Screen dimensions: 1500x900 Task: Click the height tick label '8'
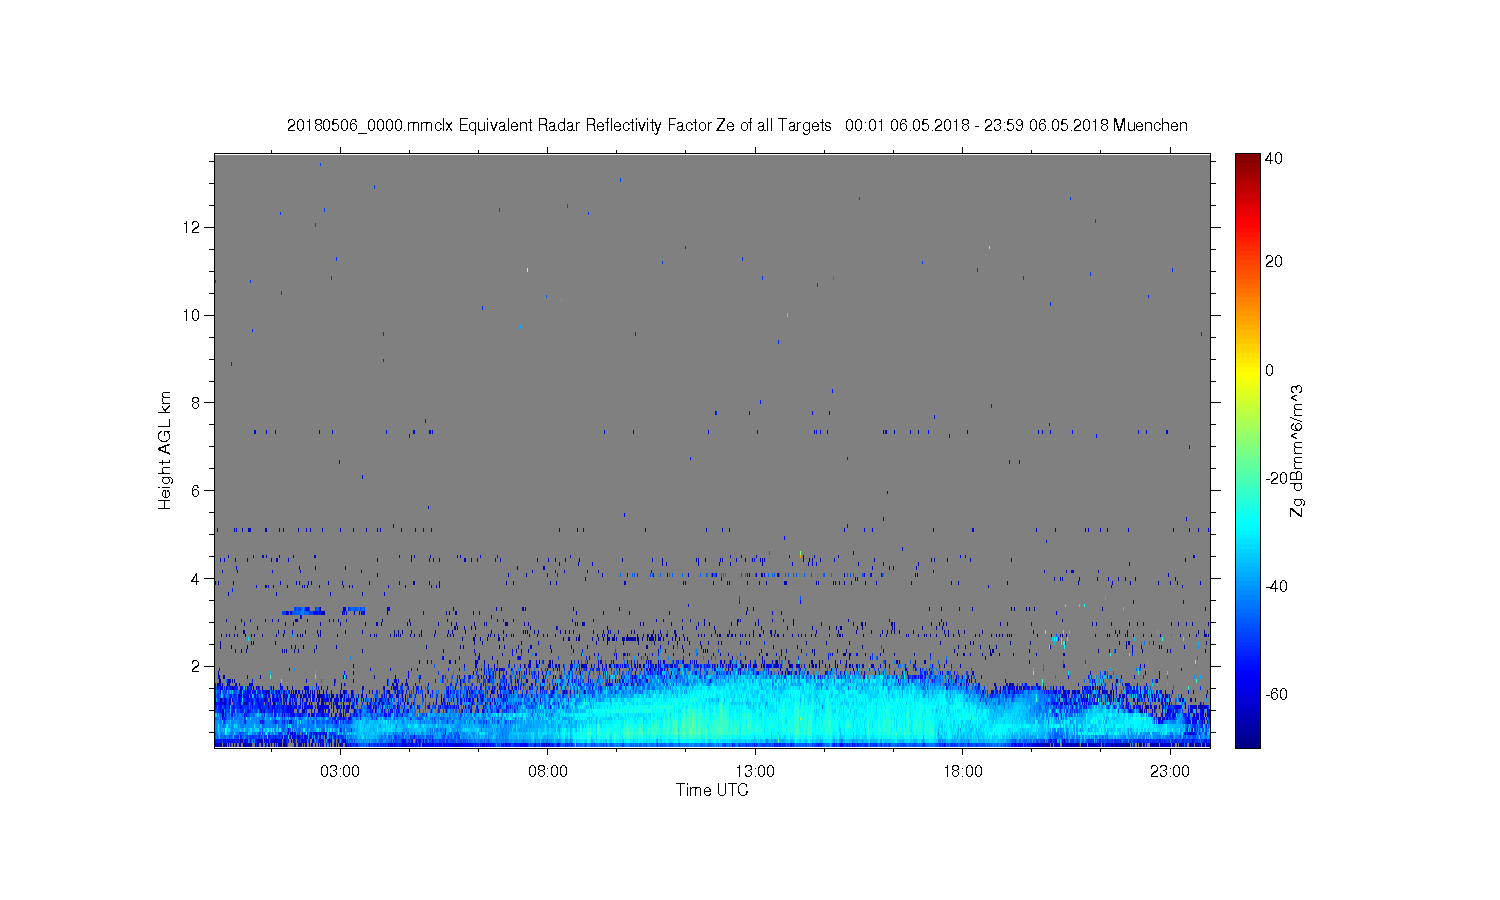pos(197,403)
